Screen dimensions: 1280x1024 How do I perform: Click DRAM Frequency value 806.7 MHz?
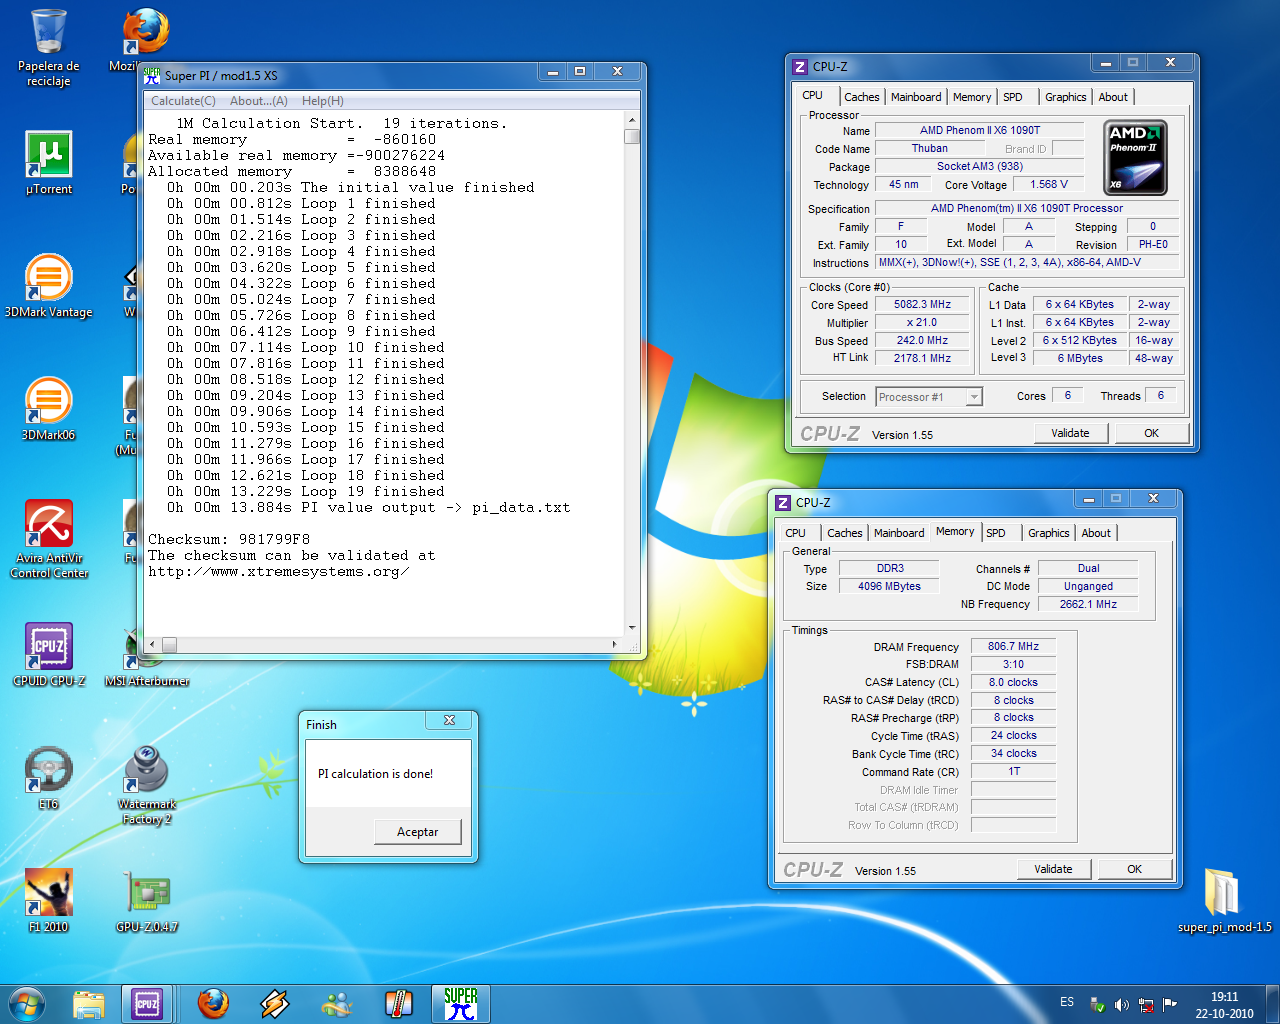pyautogui.click(x=1013, y=646)
